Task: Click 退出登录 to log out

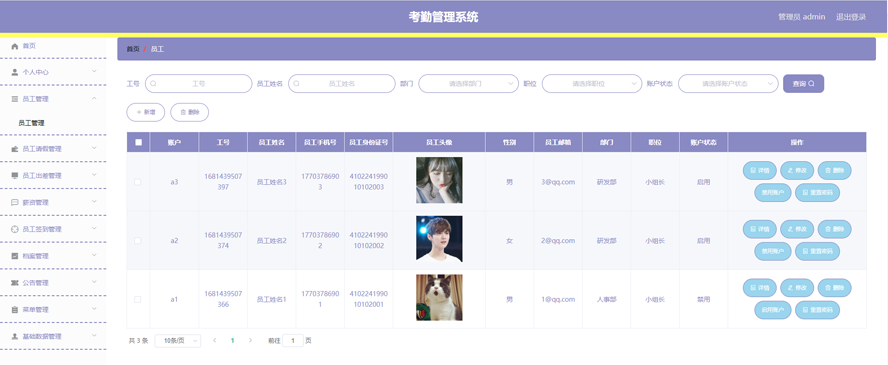Action: 851,17
